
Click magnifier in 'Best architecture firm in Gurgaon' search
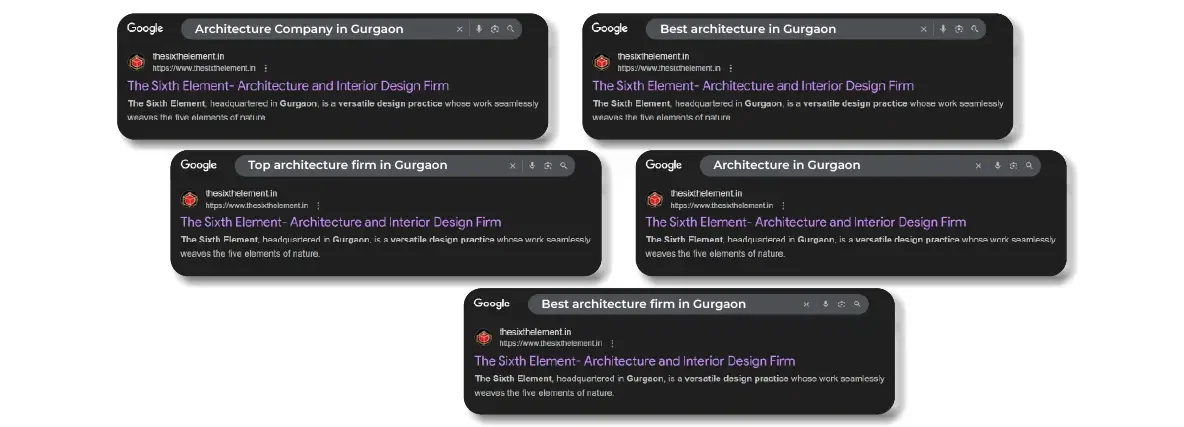click(857, 305)
